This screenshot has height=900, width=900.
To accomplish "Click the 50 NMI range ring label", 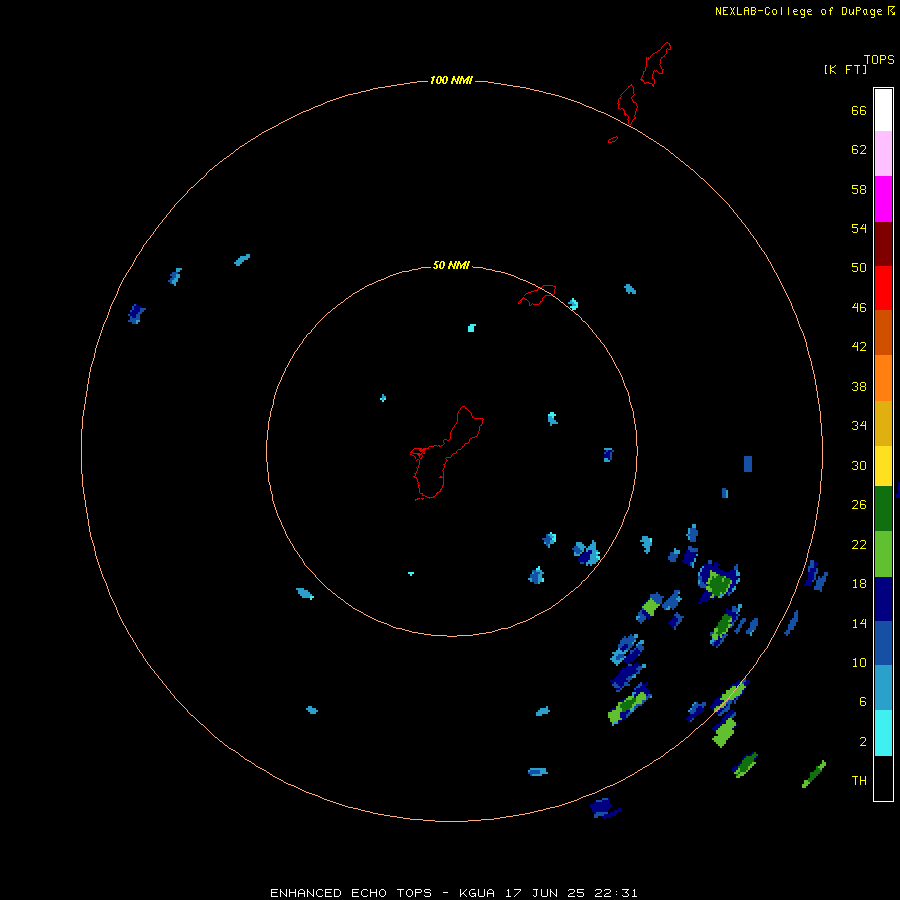I will [451, 265].
